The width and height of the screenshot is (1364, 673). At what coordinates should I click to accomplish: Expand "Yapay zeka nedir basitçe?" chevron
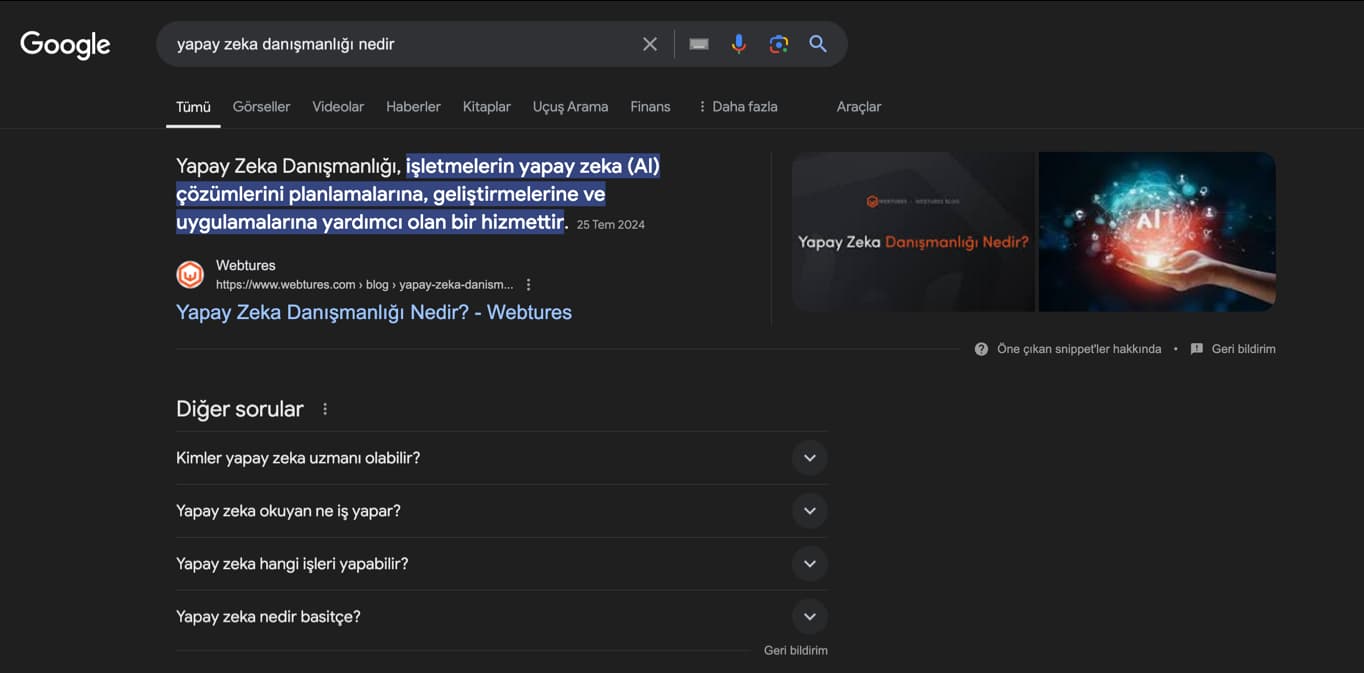810,617
